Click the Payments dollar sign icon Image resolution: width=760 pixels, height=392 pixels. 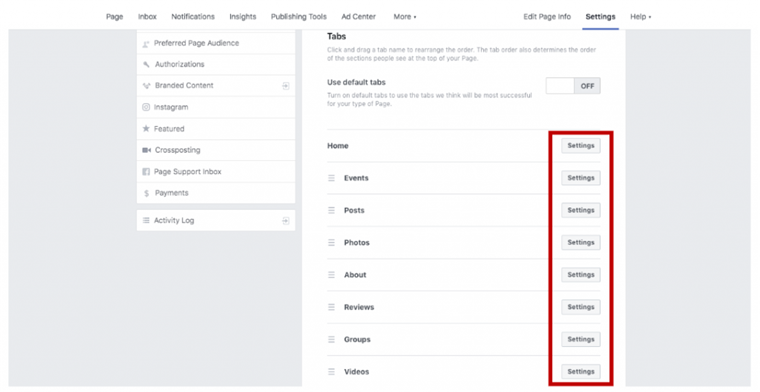pos(146,193)
